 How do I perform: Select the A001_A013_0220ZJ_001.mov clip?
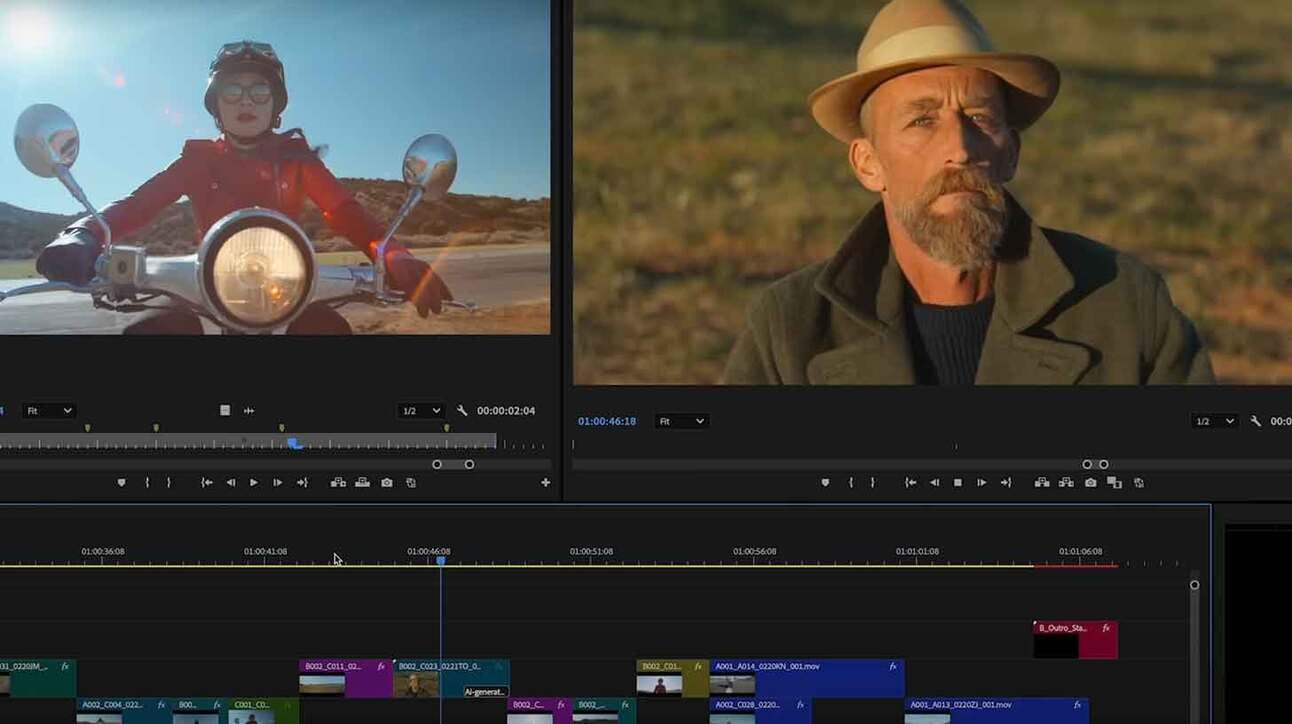(x=996, y=711)
